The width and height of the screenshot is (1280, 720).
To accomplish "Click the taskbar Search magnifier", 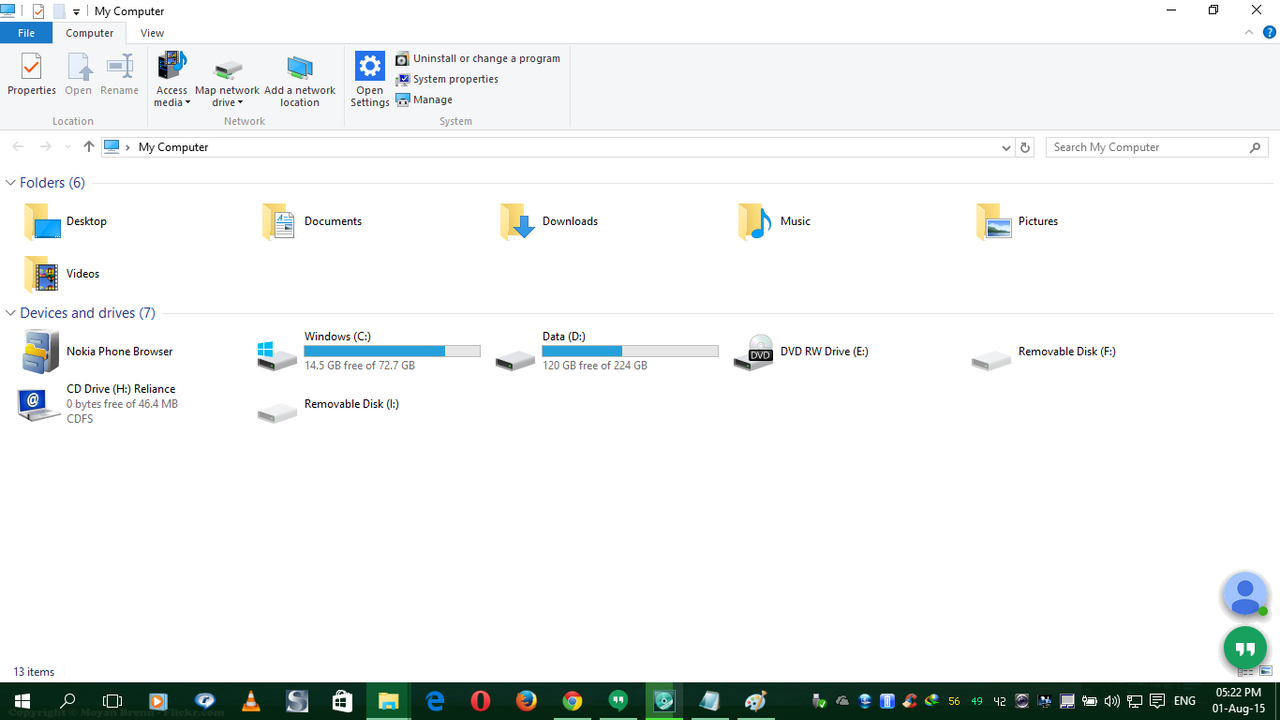I will (68, 701).
